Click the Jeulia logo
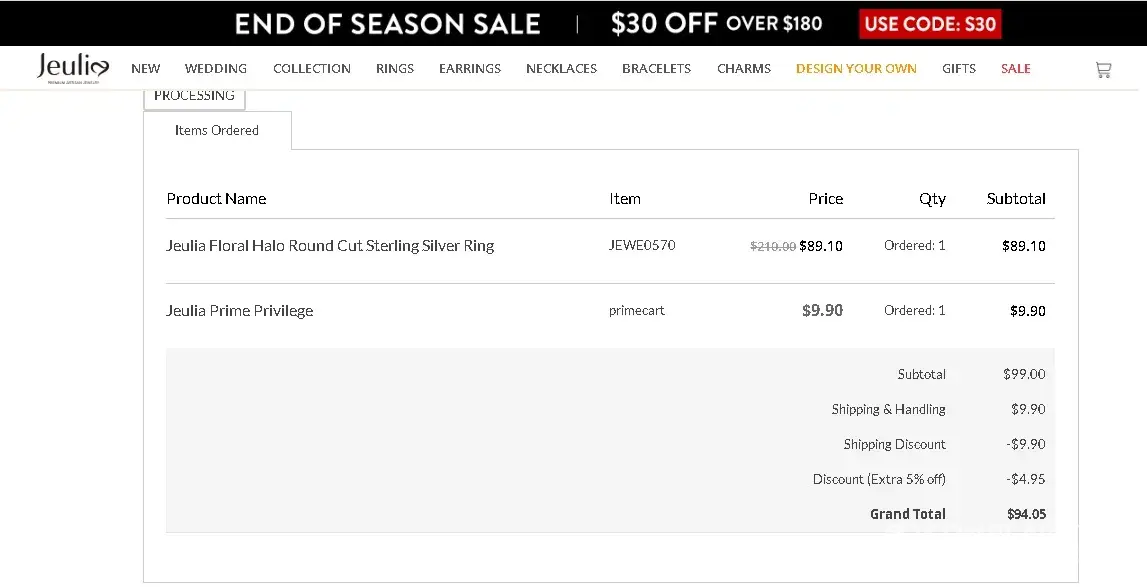Viewport: 1147px width, 587px height. [x=73, y=67]
